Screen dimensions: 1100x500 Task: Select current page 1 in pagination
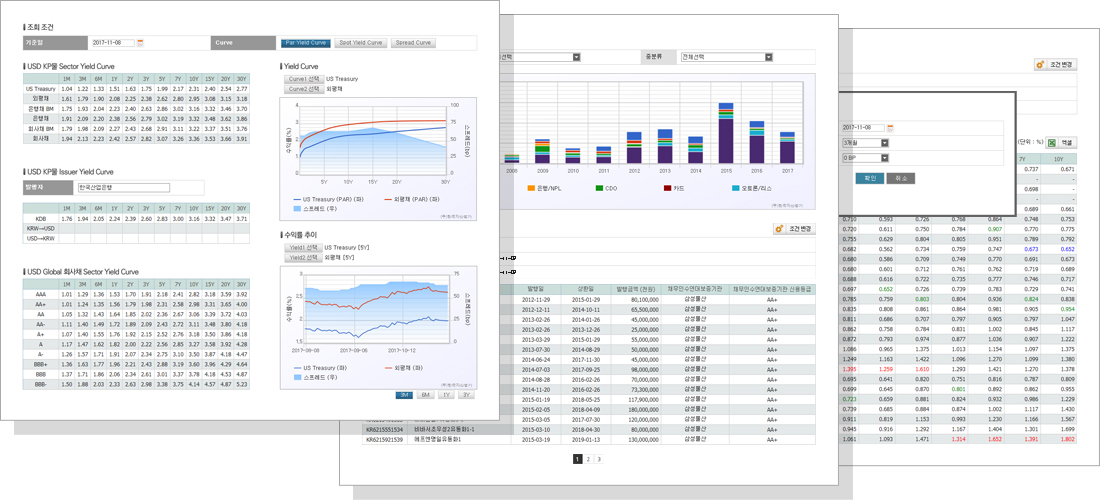coord(577,459)
